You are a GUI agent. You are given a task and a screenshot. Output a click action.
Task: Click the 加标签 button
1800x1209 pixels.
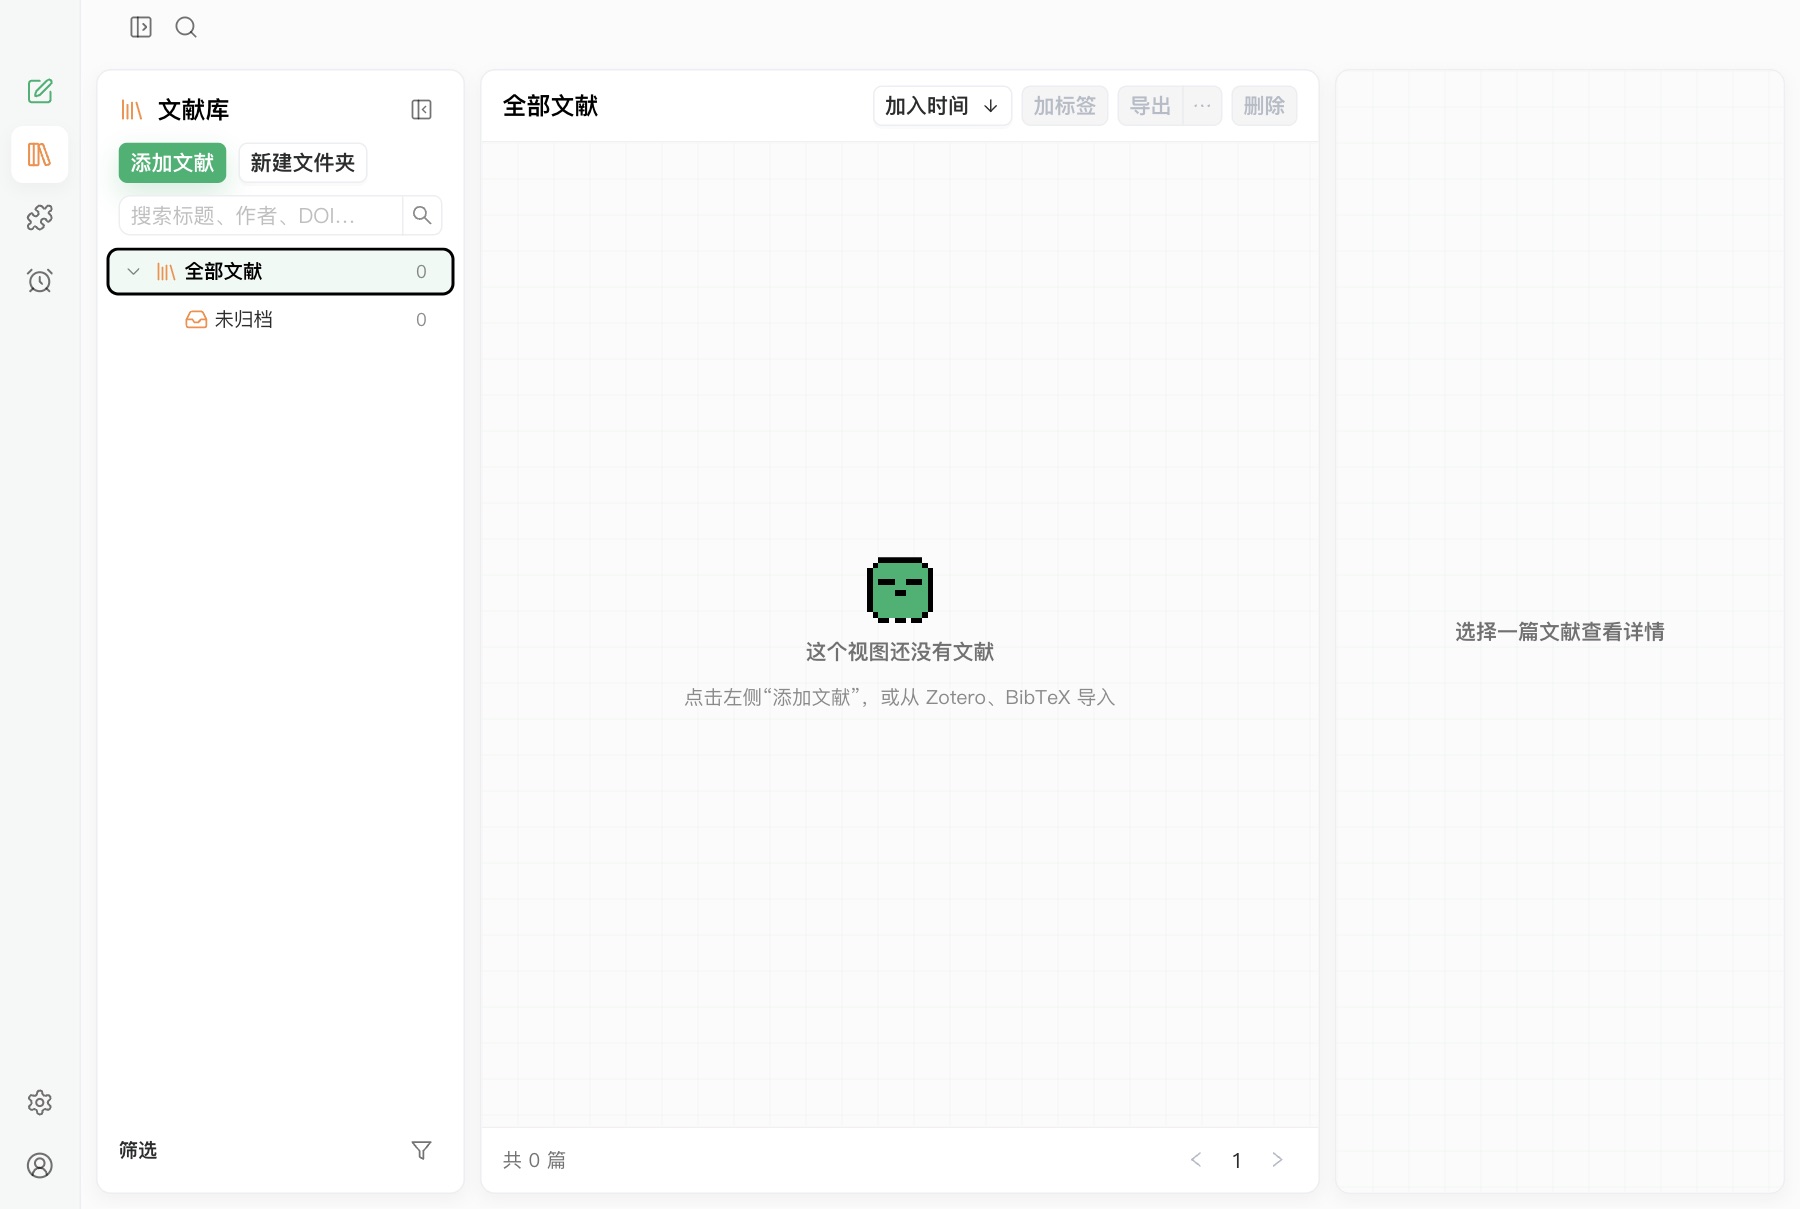point(1064,106)
